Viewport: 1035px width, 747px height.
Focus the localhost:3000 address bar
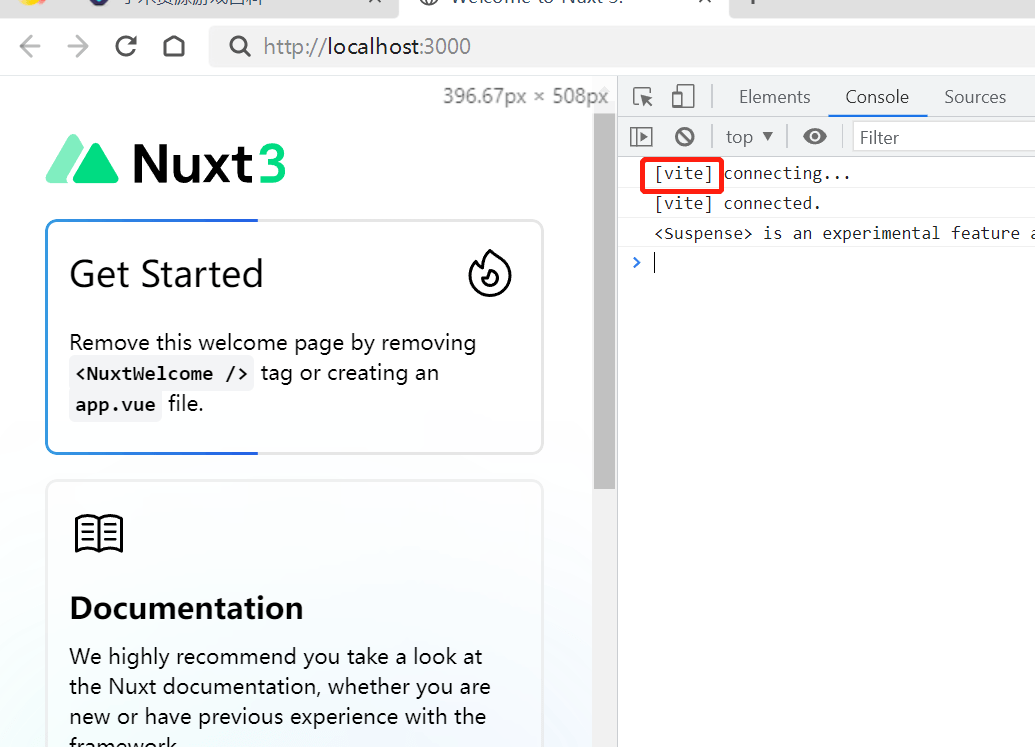(x=620, y=47)
